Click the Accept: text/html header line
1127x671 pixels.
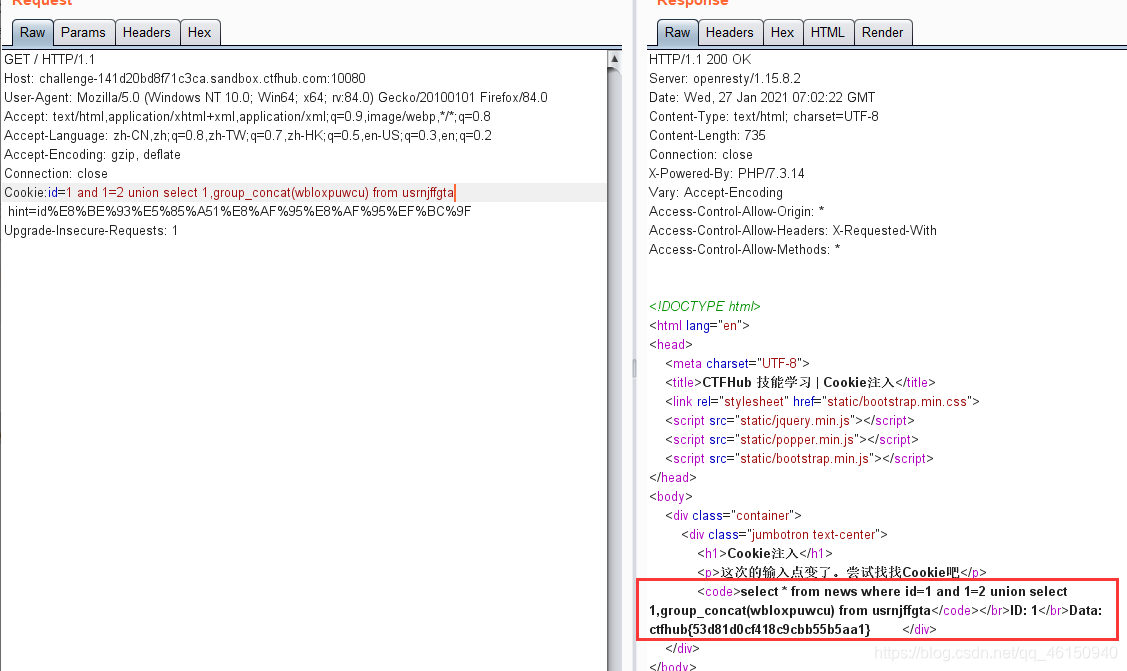(x=247, y=116)
